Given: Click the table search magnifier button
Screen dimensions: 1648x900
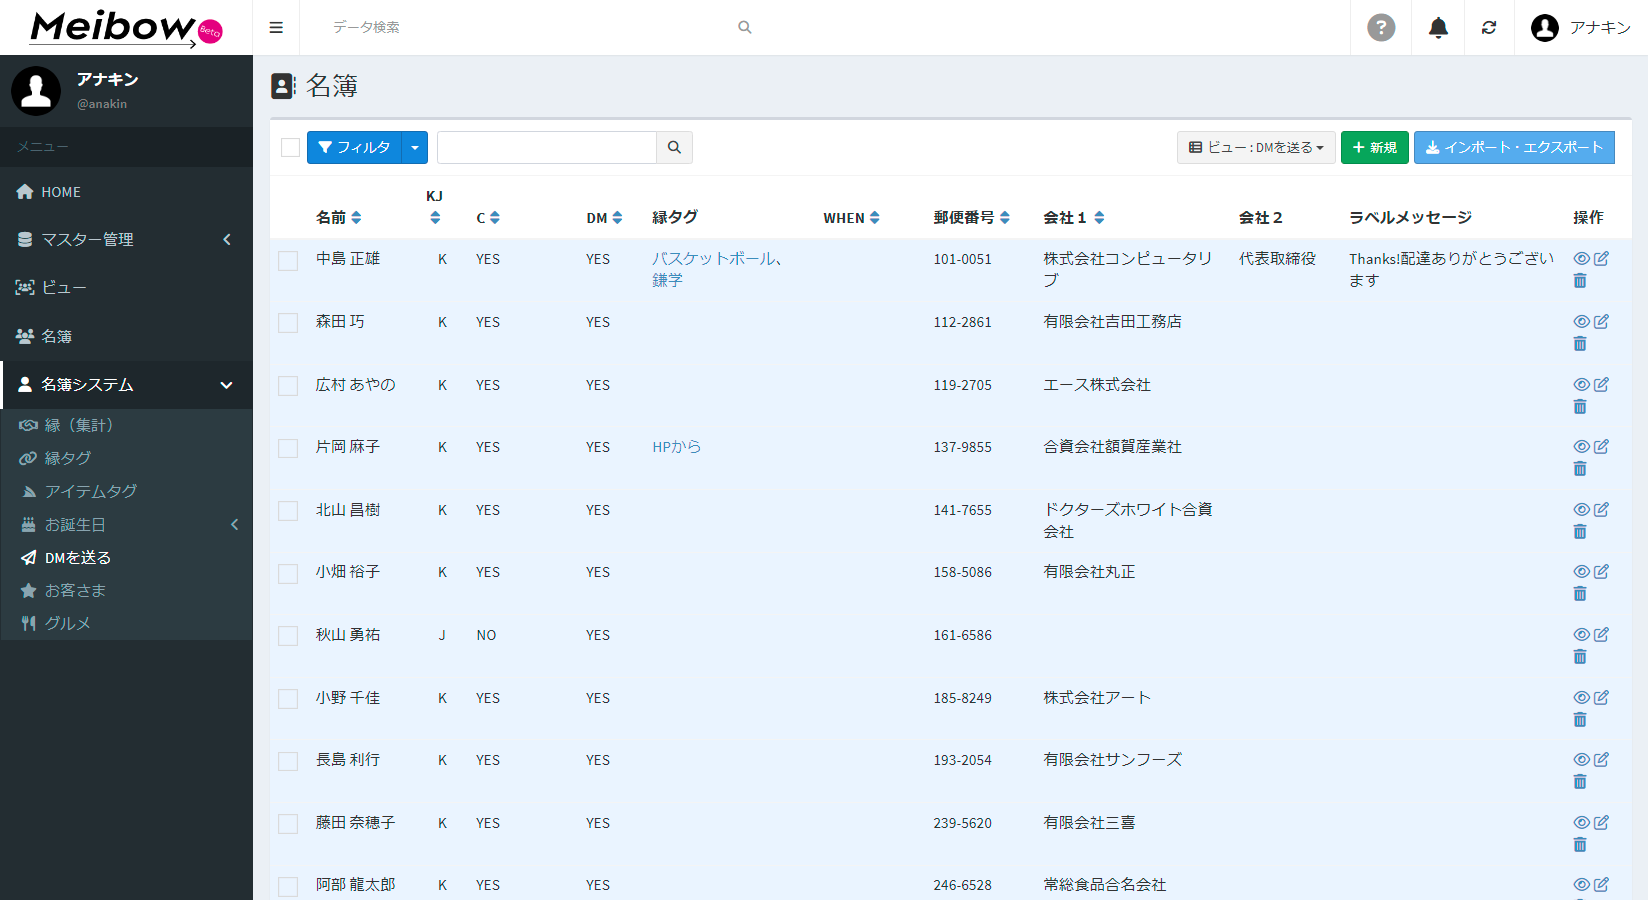Looking at the screenshot, I should (x=675, y=148).
